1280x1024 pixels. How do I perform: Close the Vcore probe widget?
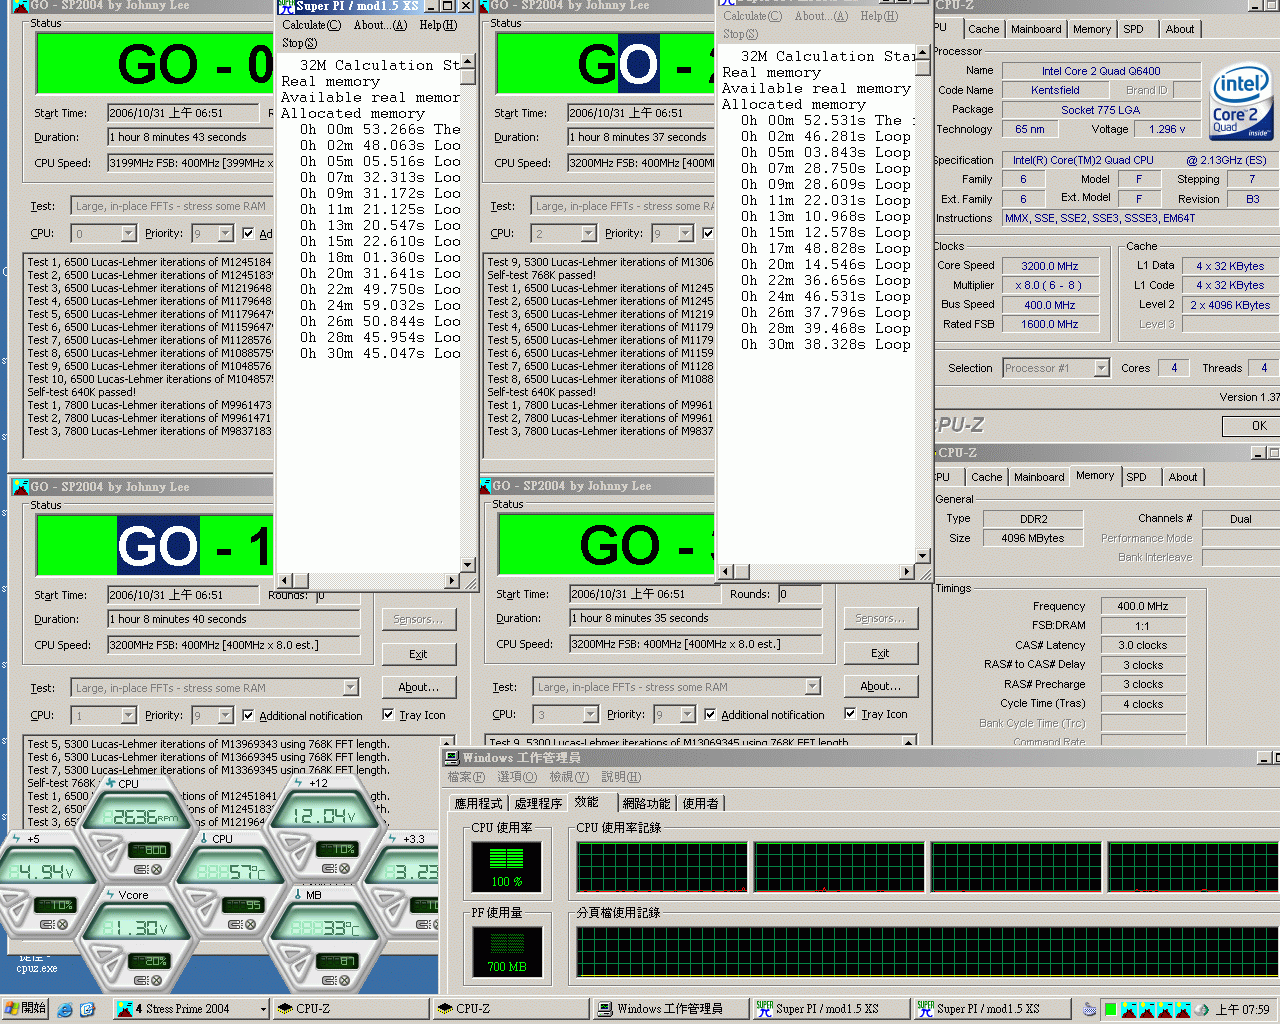(x=156, y=980)
